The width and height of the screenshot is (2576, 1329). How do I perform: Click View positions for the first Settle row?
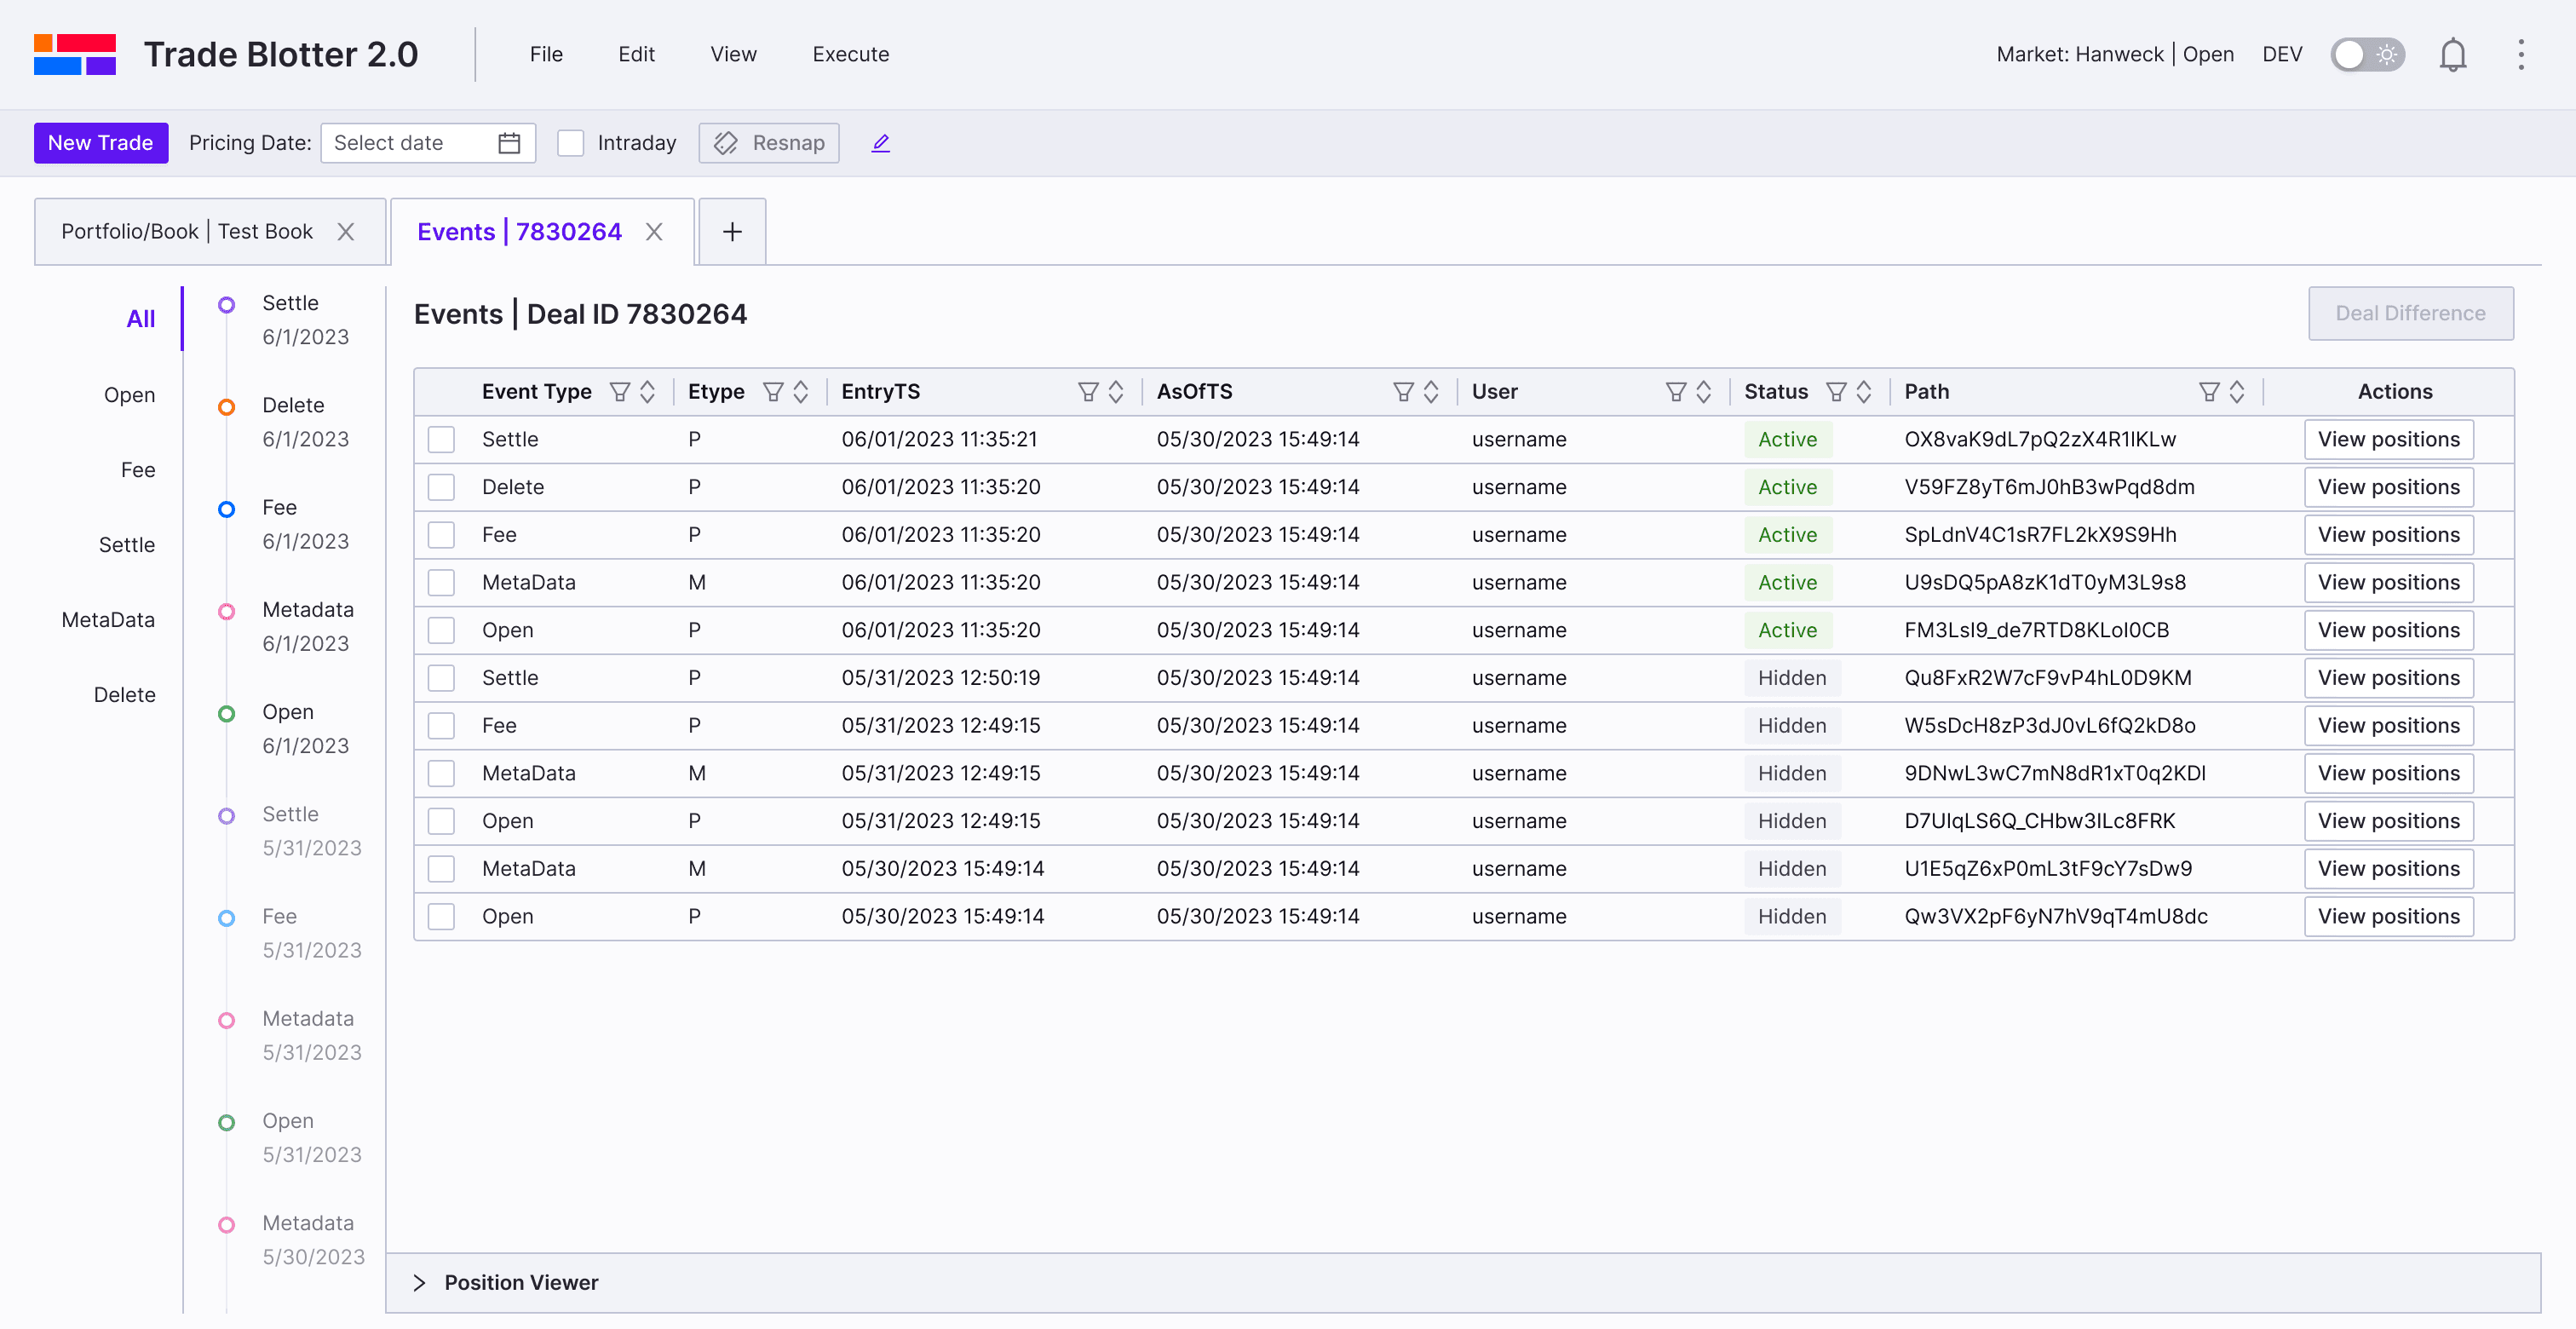(2388, 439)
